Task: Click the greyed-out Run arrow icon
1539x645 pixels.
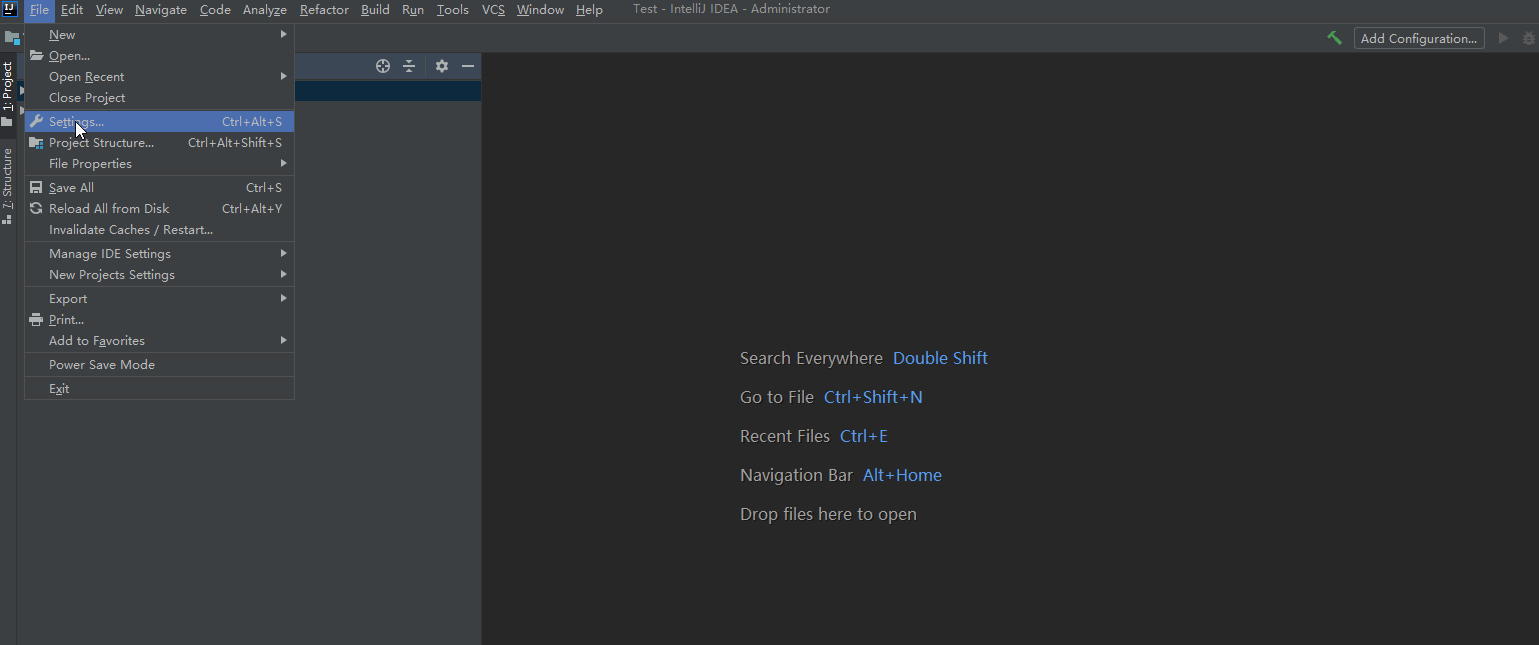Action: pos(1503,38)
